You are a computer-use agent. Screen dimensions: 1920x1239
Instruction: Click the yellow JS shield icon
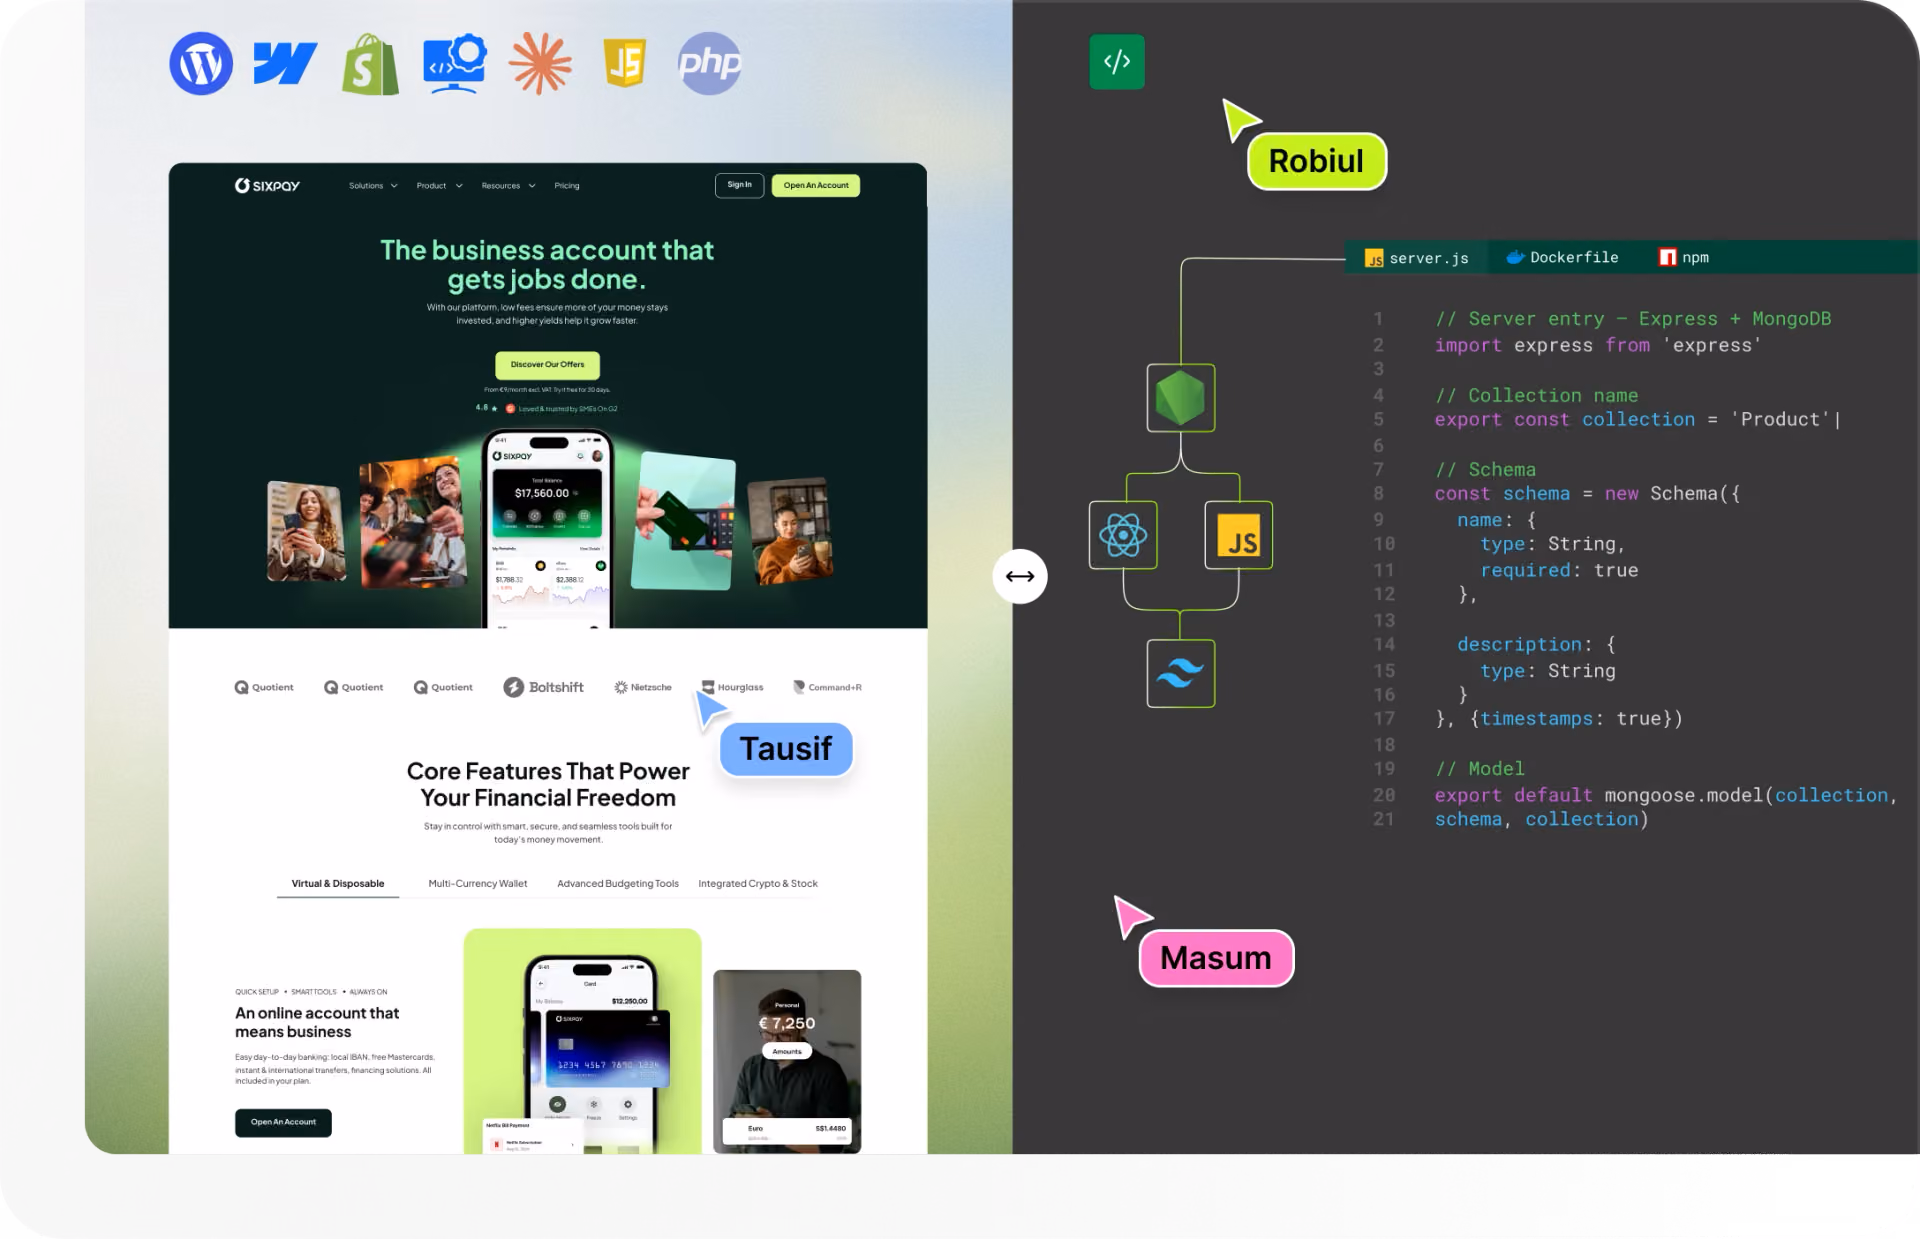coord(625,64)
